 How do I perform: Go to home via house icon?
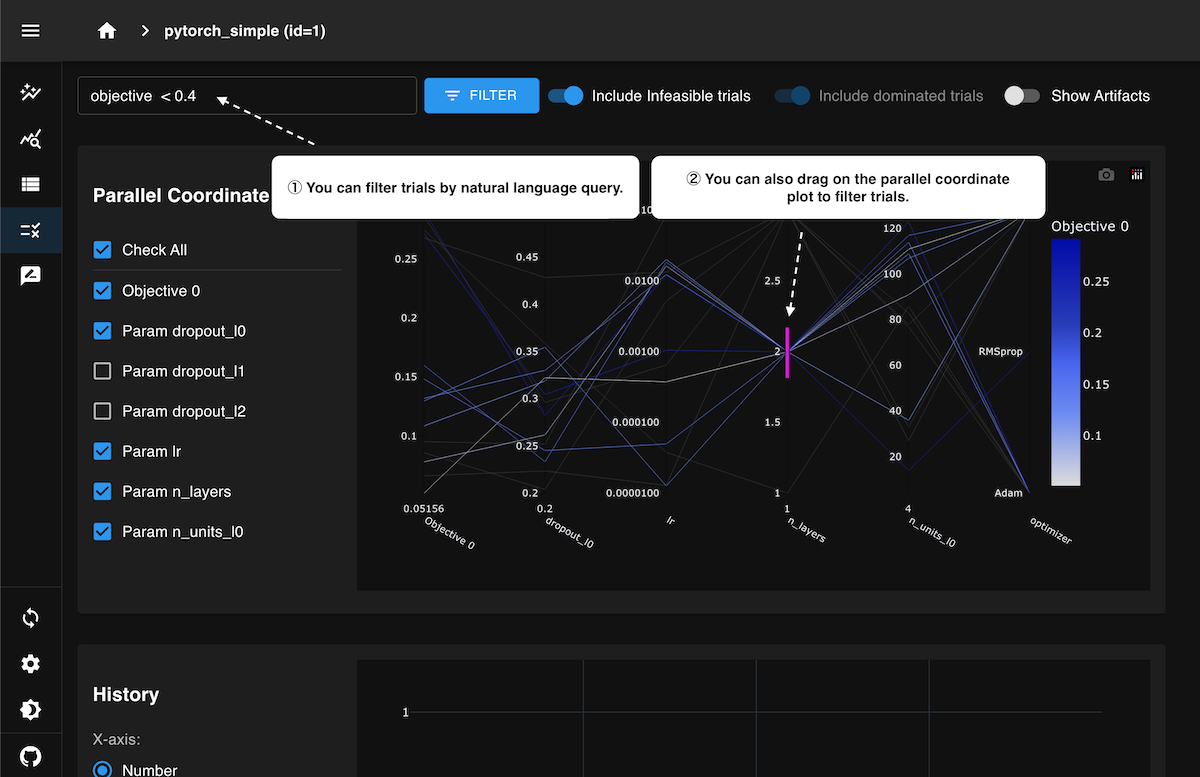coord(107,31)
